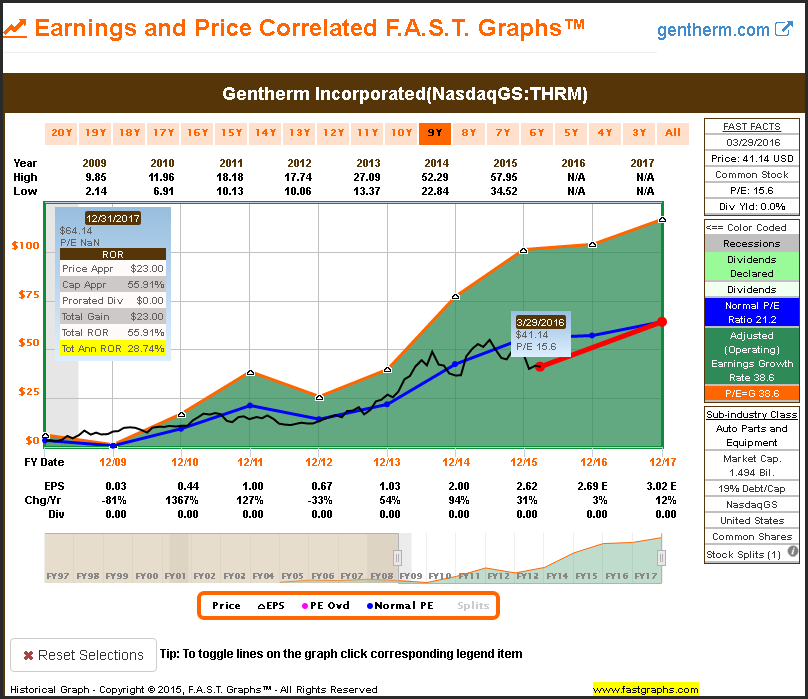The height and width of the screenshot is (699, 808).
Task: Toggle the Price line in the legend
Action: click(x=226, y=605)
